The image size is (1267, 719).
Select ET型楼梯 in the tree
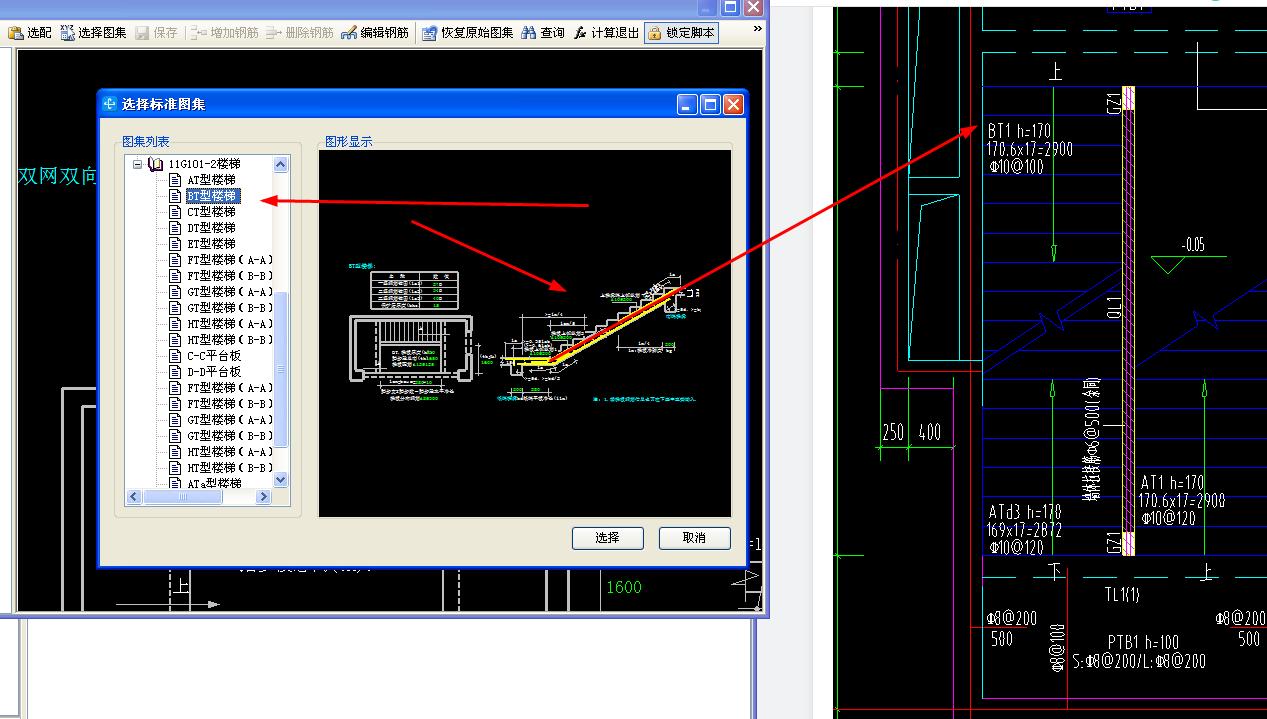(x=211, y=244)
